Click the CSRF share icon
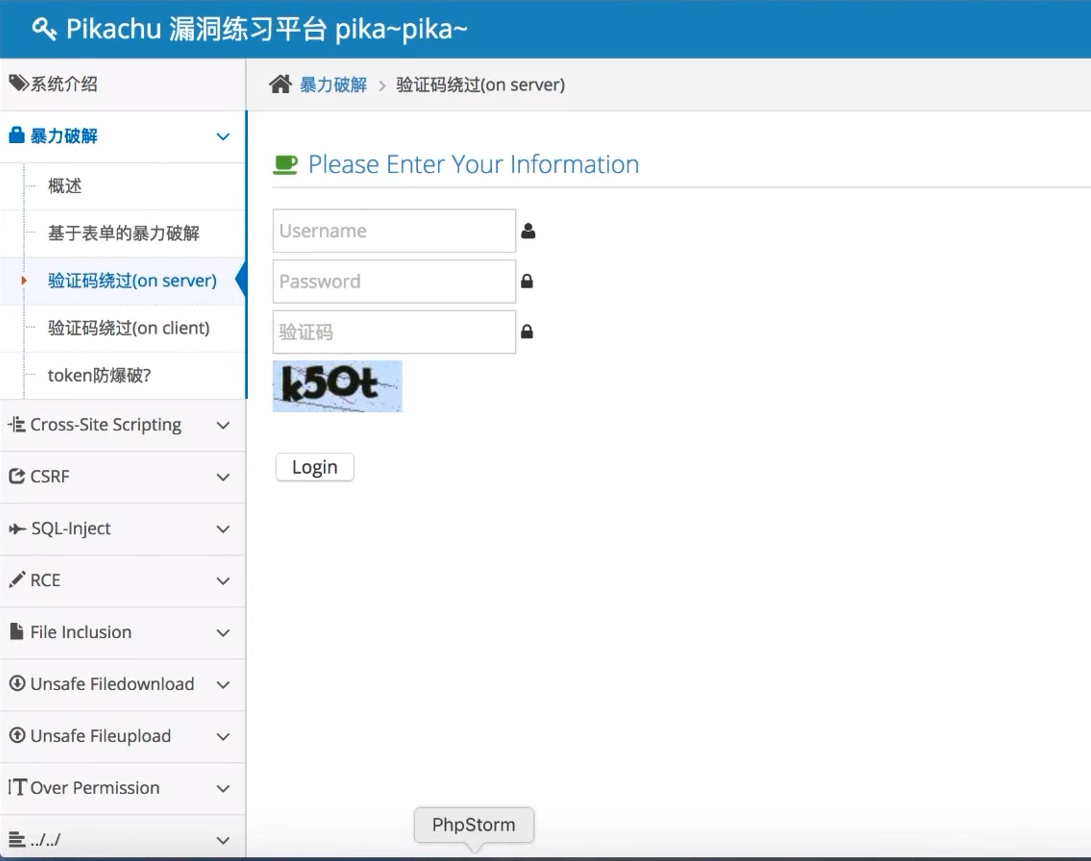The width and height of the screenshot is (1091, 861). 17,476
